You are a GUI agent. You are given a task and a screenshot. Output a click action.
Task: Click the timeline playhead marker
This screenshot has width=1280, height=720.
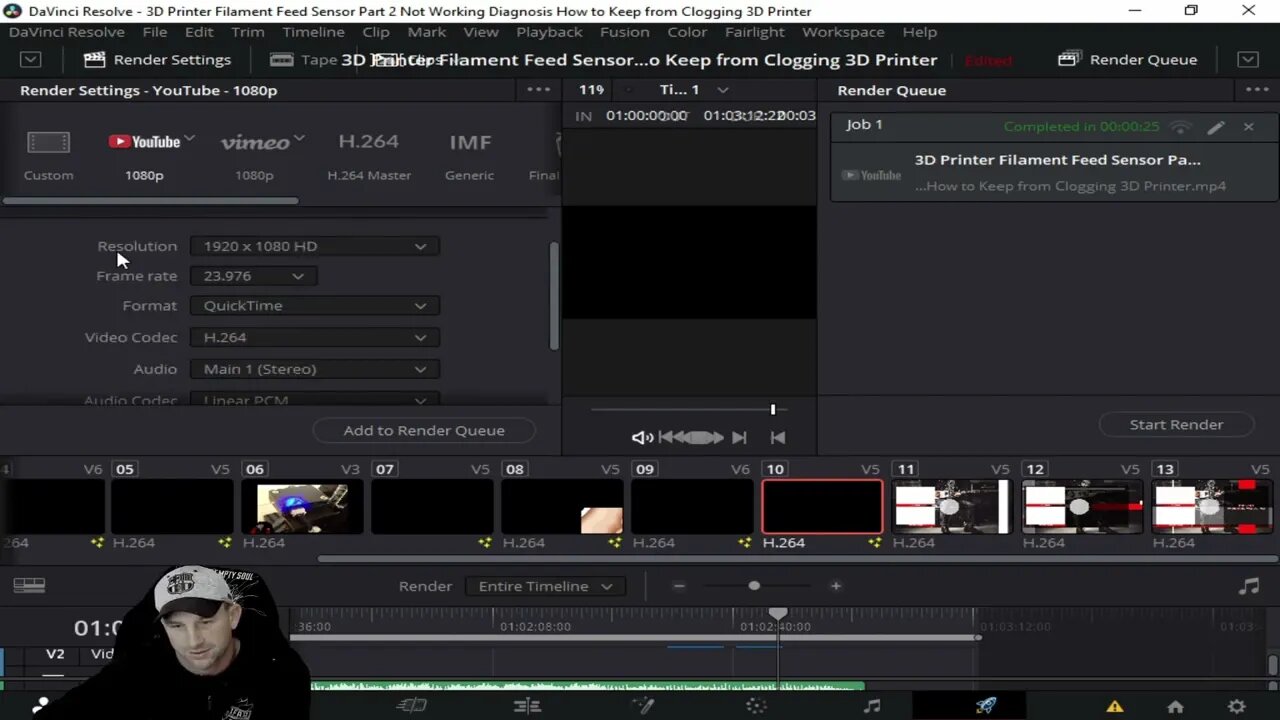point(778,613)
